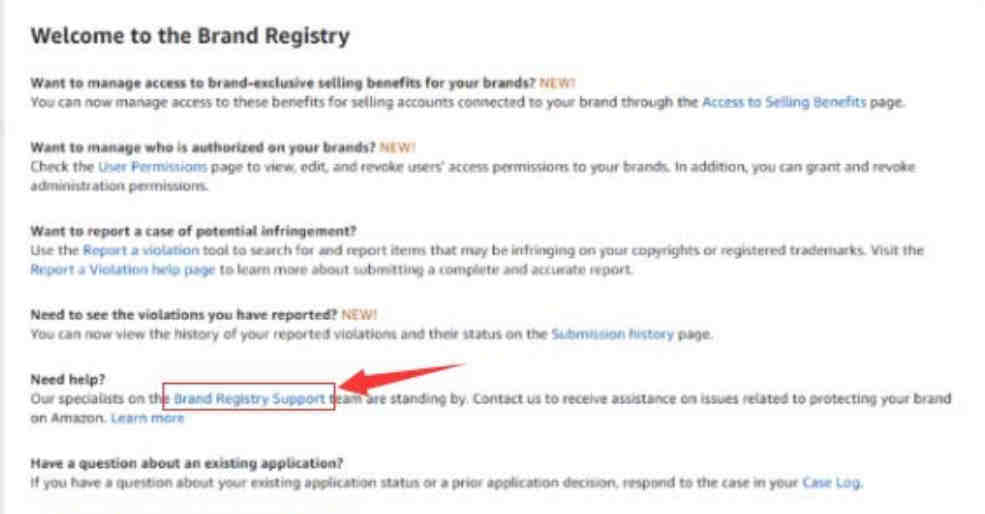Click the Welcome to the Brand Registry heading

(x=190, y=35)
